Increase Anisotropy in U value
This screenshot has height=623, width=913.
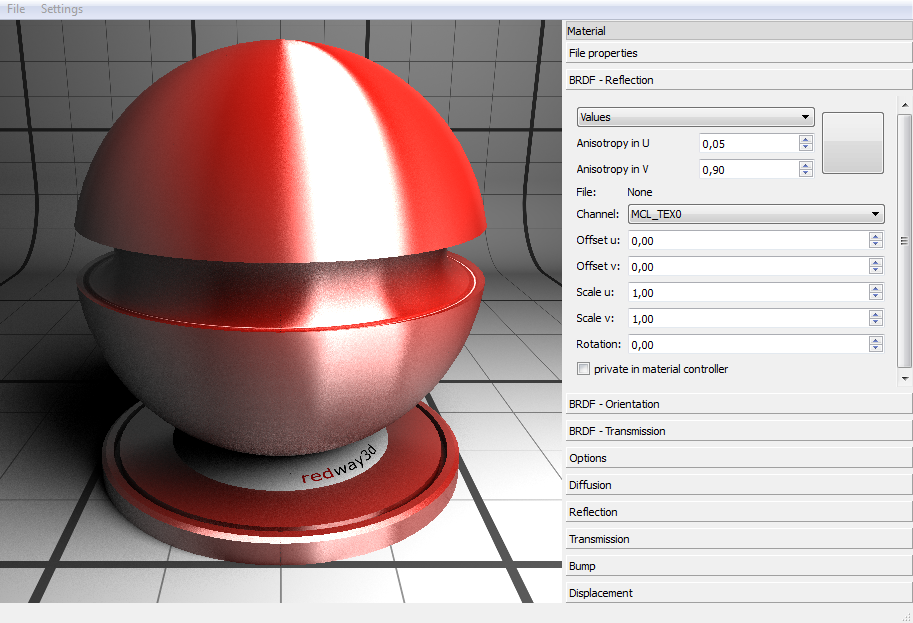click(x=806, y=139)
